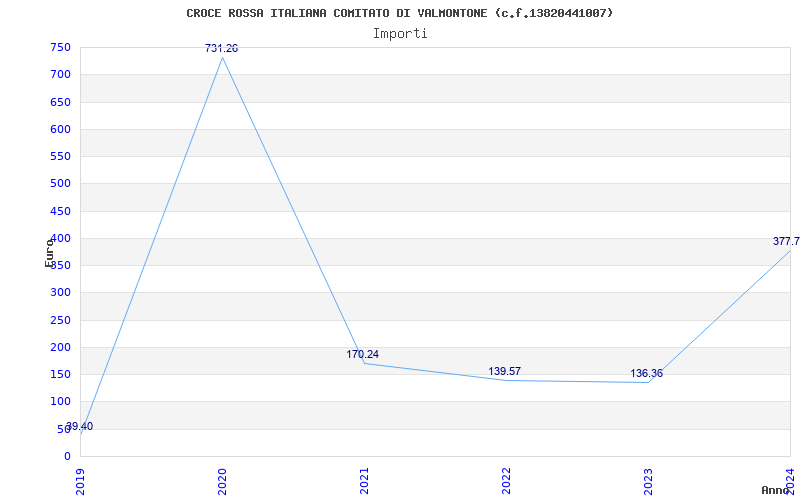This screenshot has width=800, height=500.
Task: Click the 2024 x-axis year label
Action: click(790, 481)
